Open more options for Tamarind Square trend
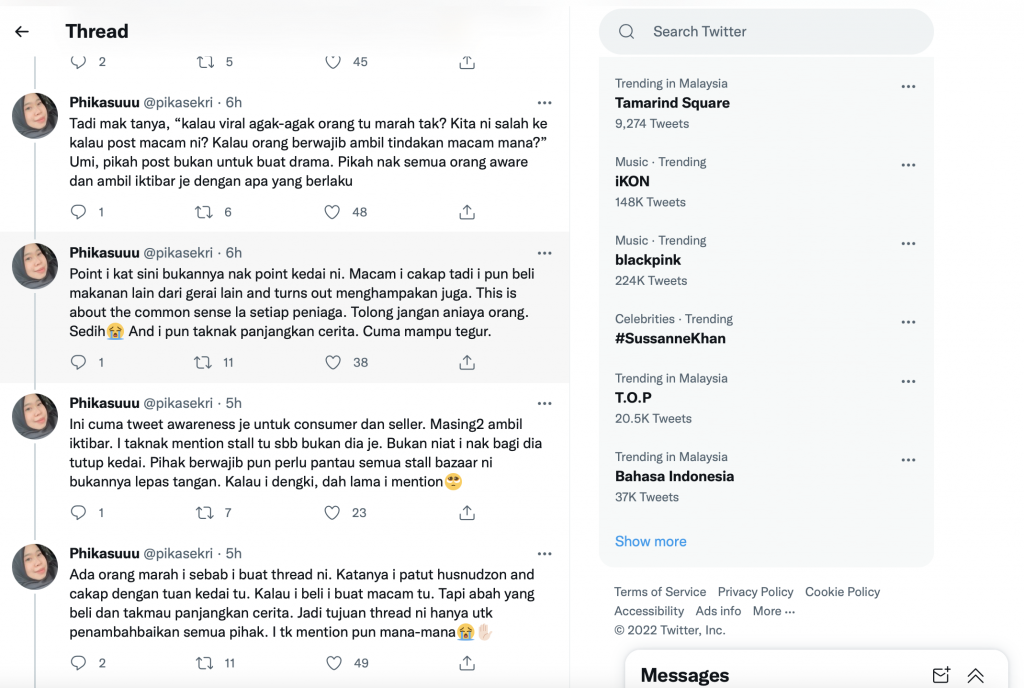Image resolution: width=1024 pixels, height=688 pixels. point(908,87)
